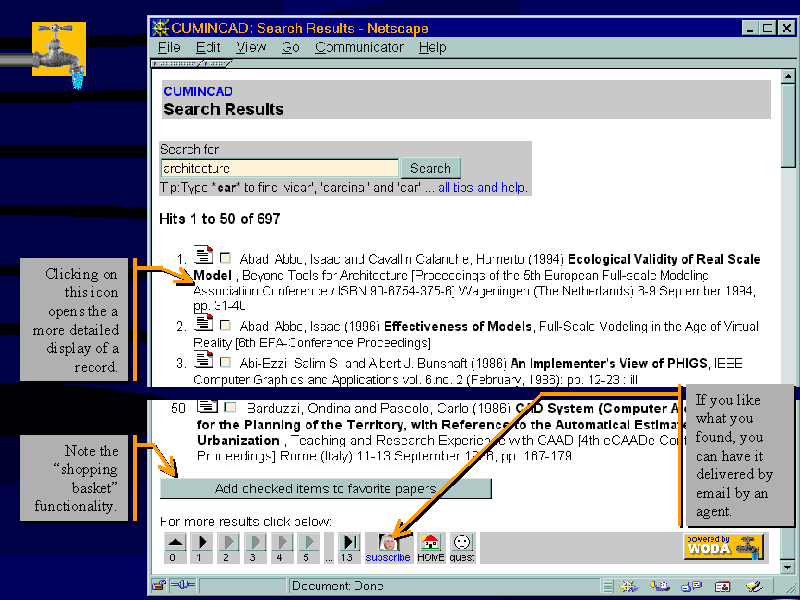The image size is (800, 600).
Task: Check the box for Ecological Validity record
Action: tap(225, 259)
